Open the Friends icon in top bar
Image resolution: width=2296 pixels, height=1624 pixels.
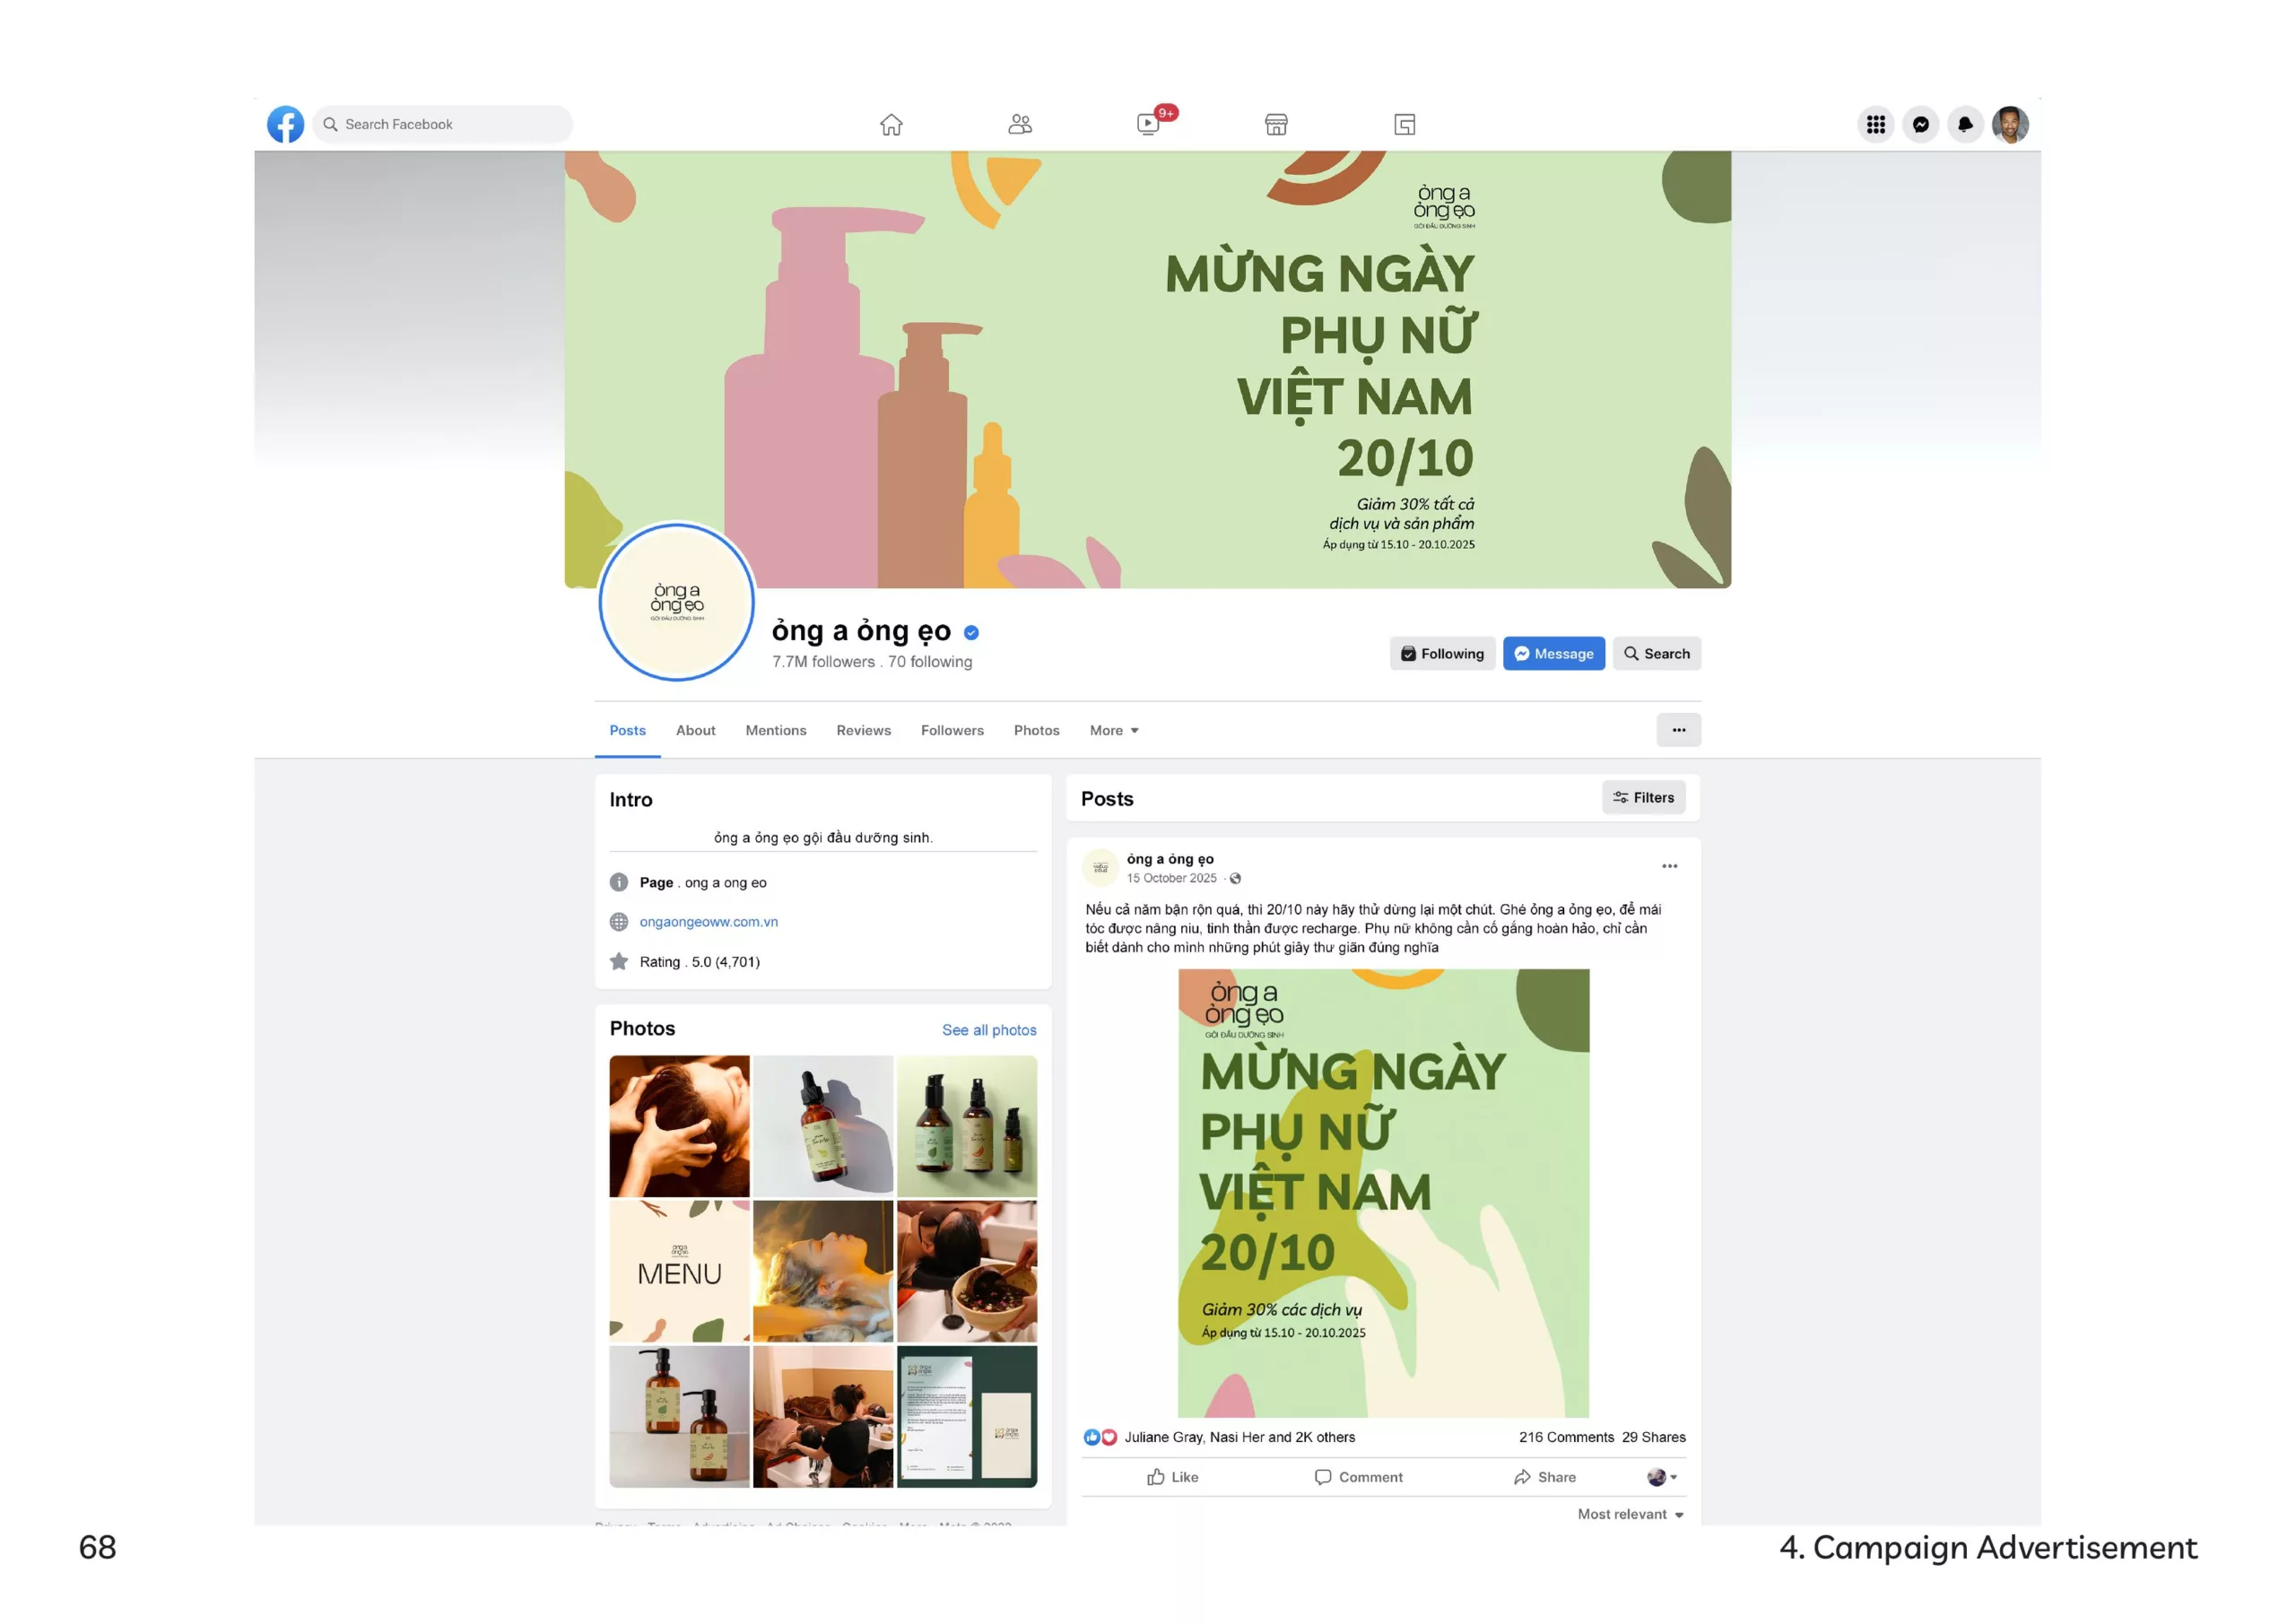[x=1019, y=124]
